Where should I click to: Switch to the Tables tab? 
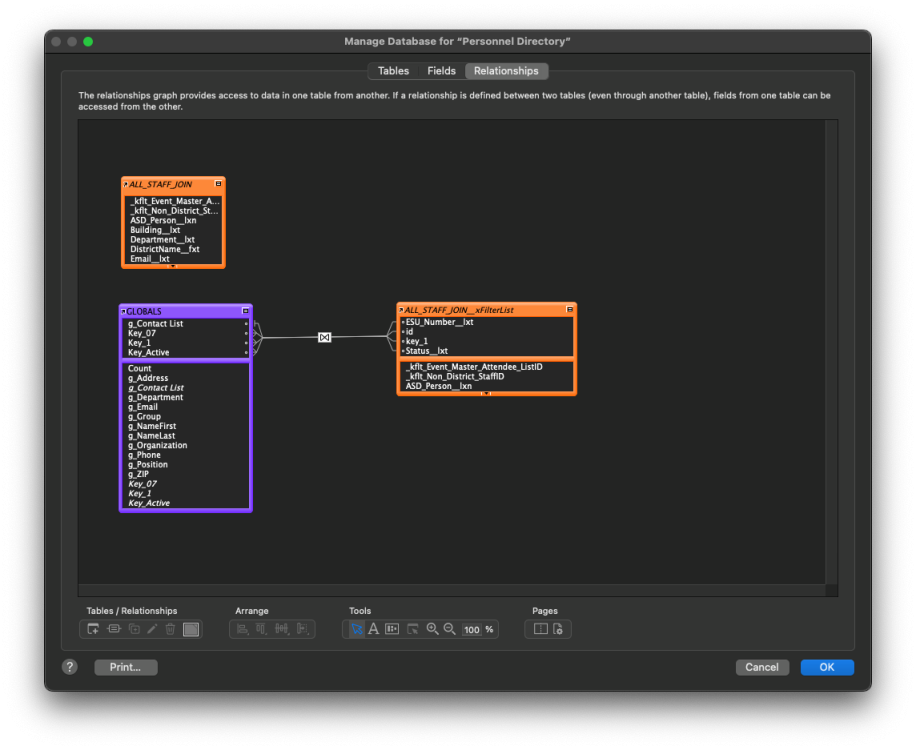[393, 71]
